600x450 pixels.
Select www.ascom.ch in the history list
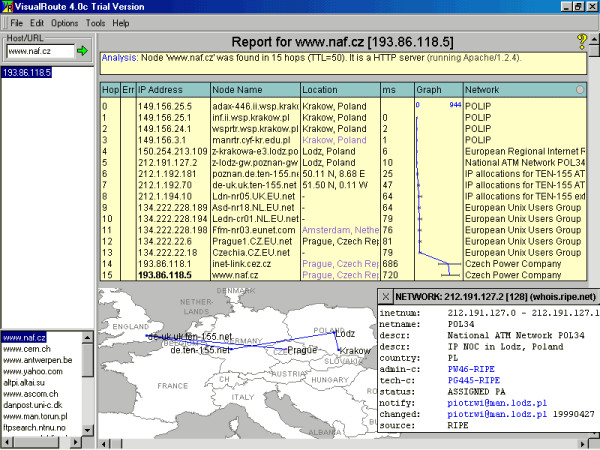(x=31, y=394)
